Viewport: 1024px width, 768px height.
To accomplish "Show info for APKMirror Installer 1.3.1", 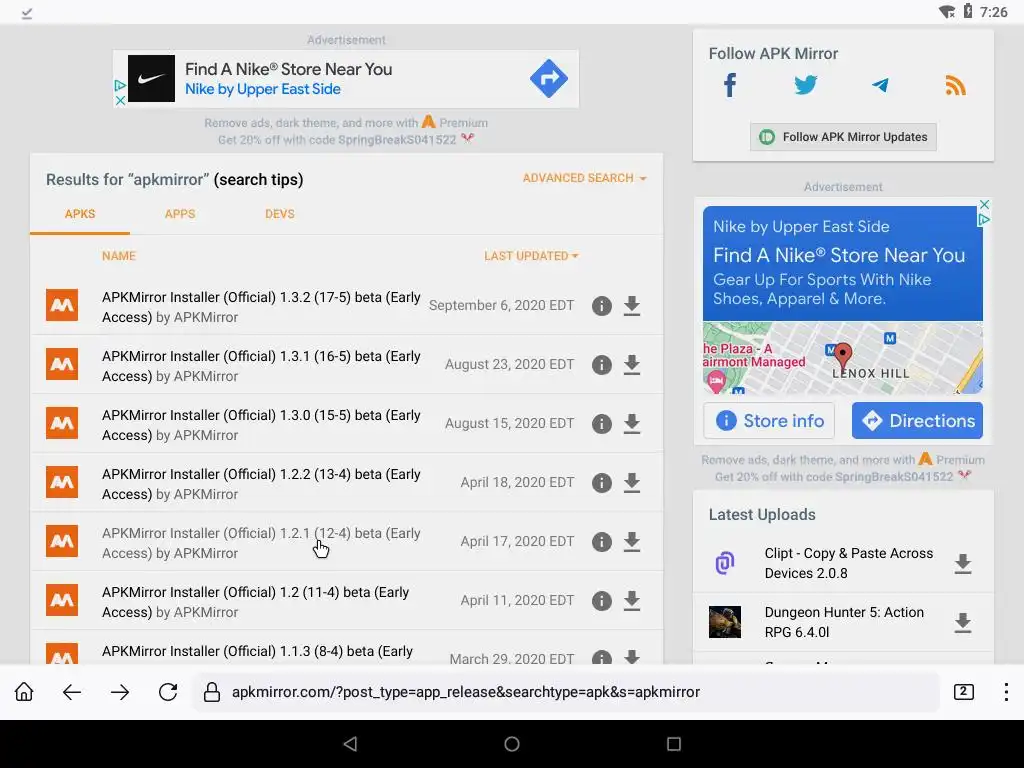I will [601, 364].
